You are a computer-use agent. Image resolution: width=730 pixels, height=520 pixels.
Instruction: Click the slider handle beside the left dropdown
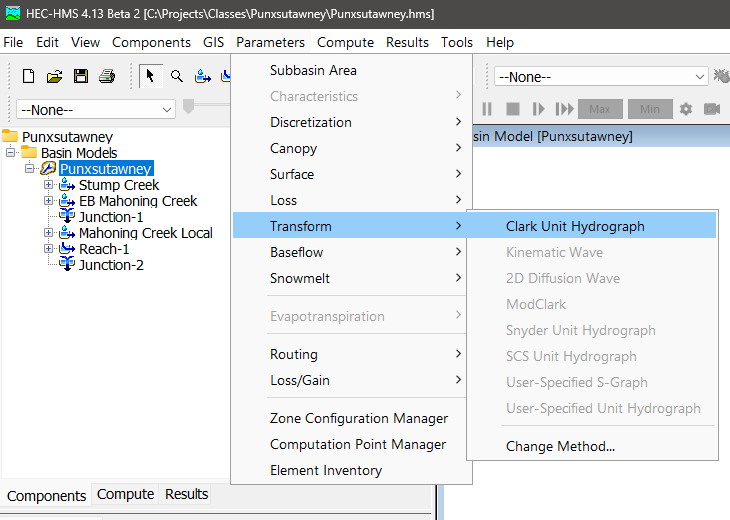click(x=188, y=106)
